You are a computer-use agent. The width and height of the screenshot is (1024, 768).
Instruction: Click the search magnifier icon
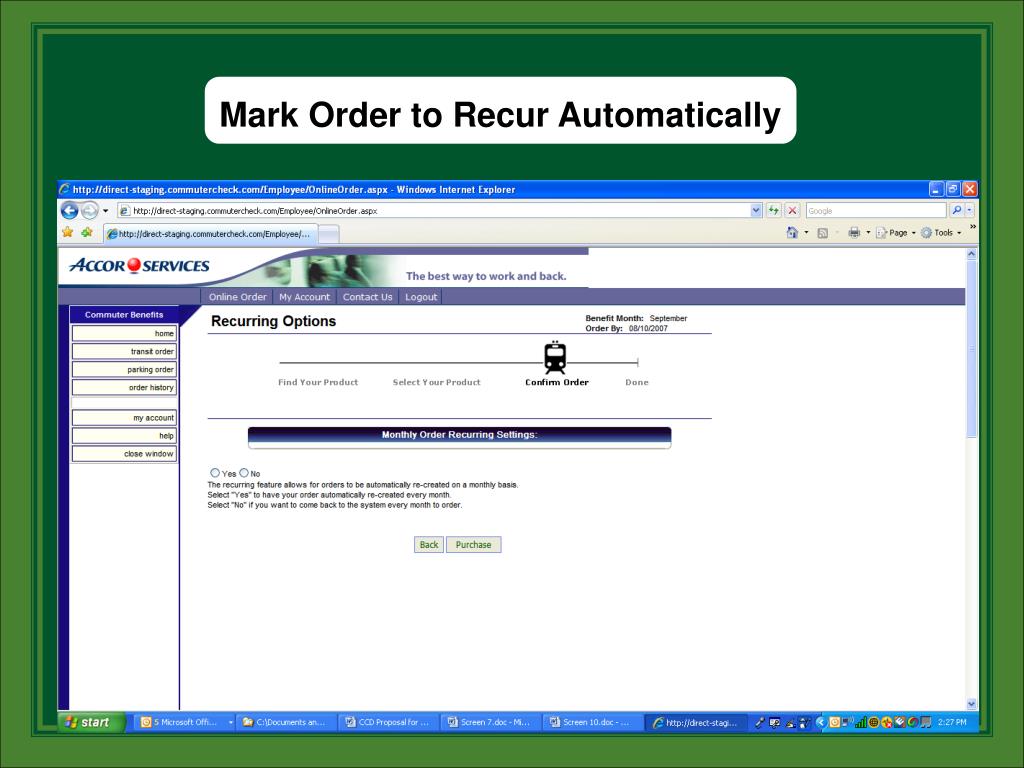[955, 211]
